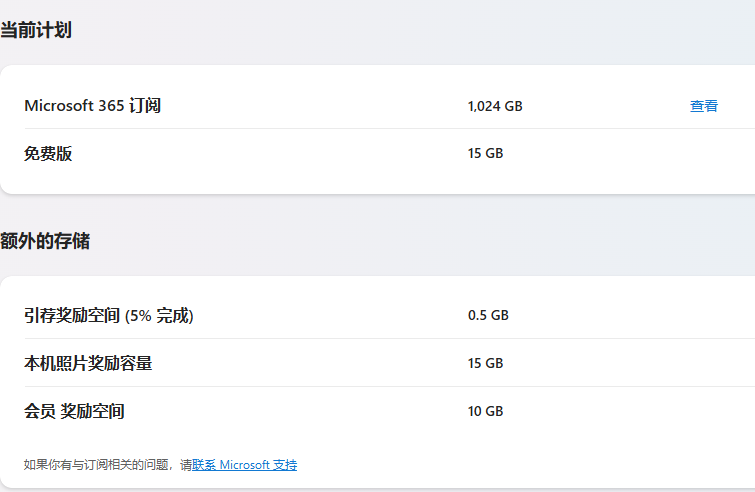Click the 1,024 GB storage value

click(x=495, y=106)
